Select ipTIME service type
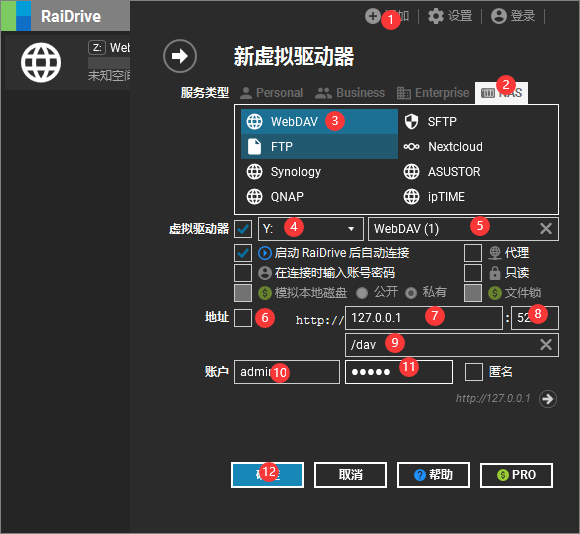580x534 pixels. [477, 197]
